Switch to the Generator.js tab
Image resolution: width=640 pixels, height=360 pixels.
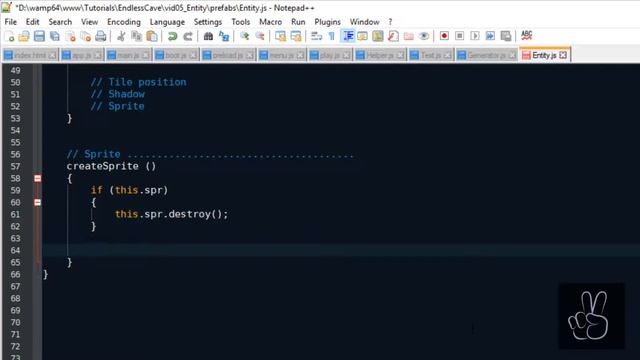tap(486, 55)
